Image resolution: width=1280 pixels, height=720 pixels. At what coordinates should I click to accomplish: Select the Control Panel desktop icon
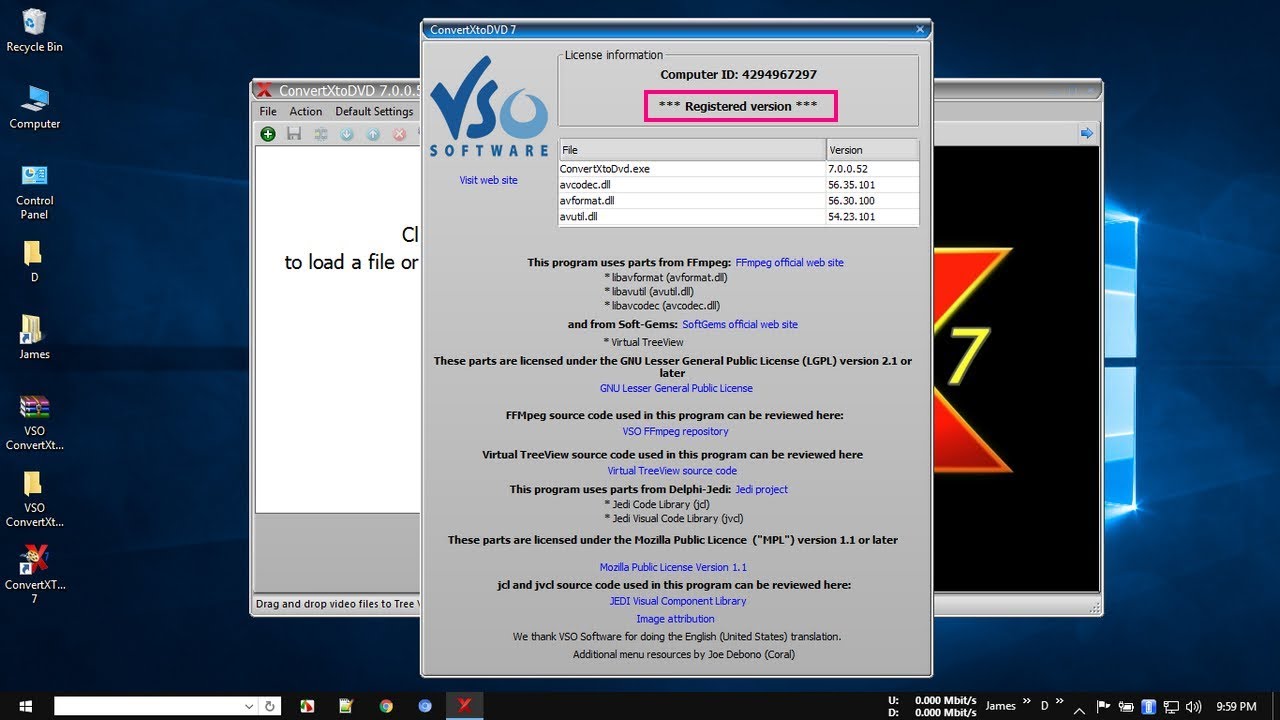[34, 191]
